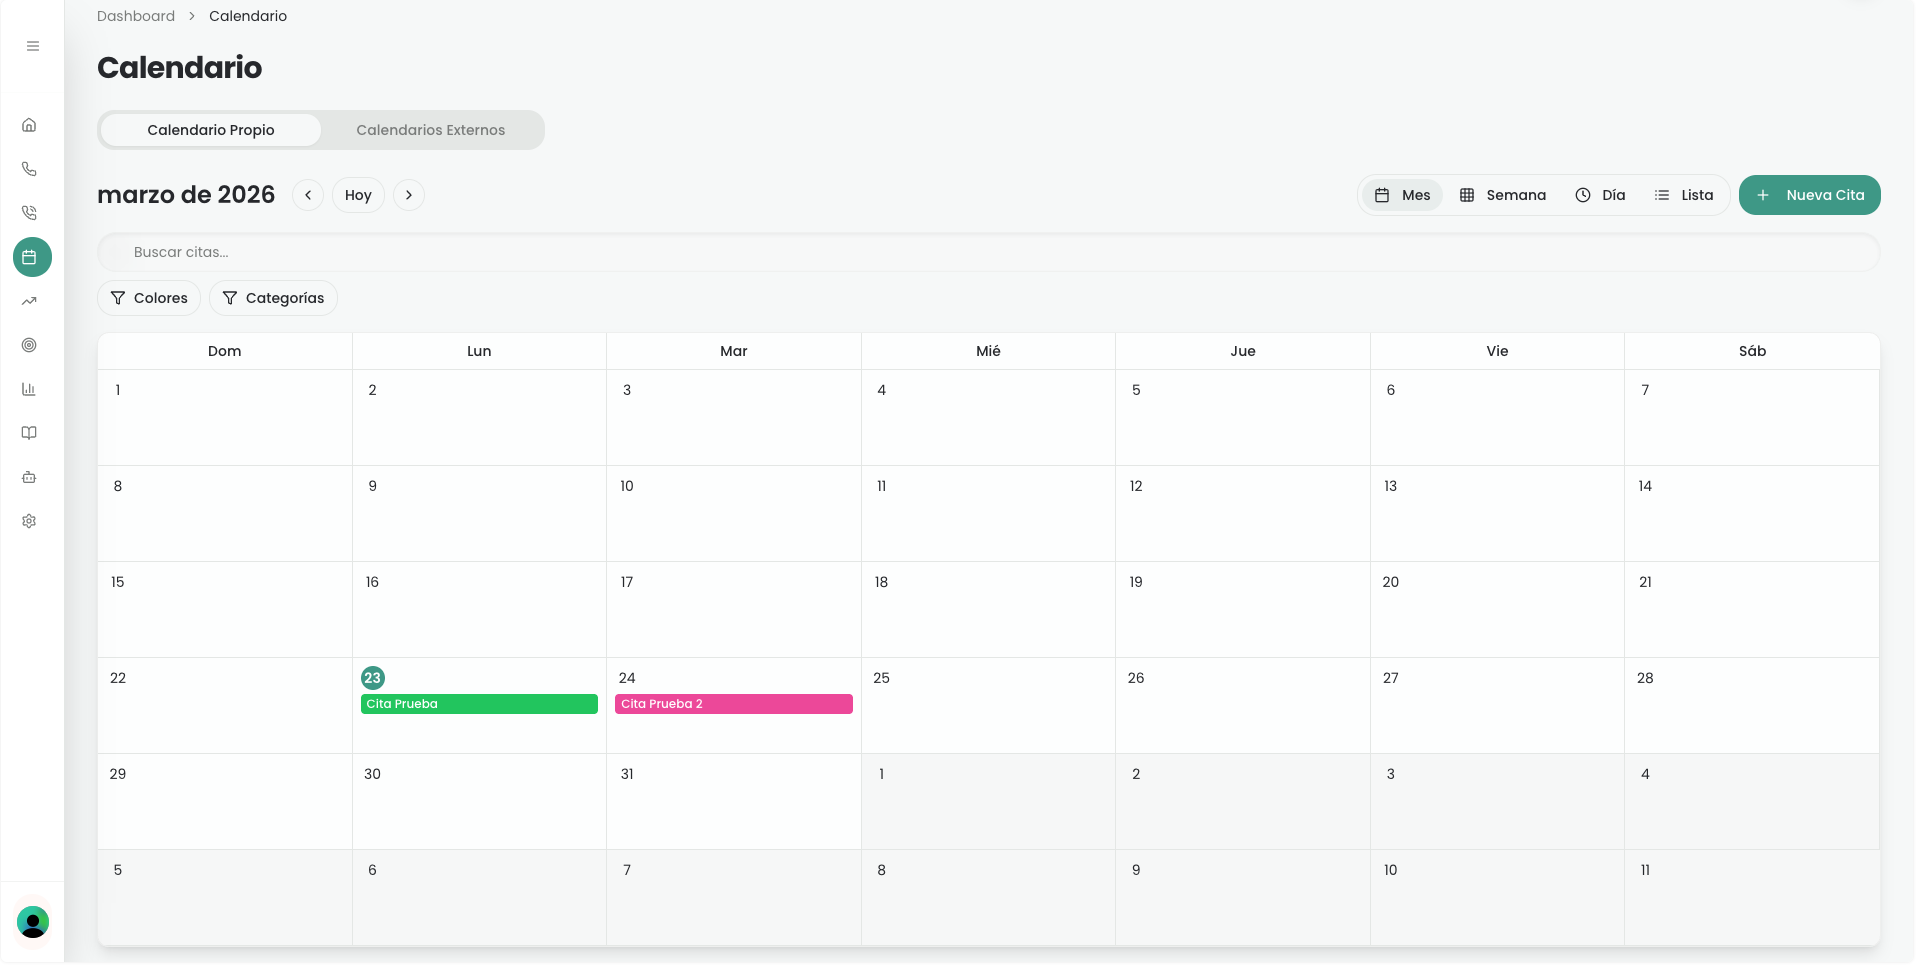This screenshot has width=1916, height=966.
Task: Go to the previous month with the left chevron
Action: coord(308,195)
